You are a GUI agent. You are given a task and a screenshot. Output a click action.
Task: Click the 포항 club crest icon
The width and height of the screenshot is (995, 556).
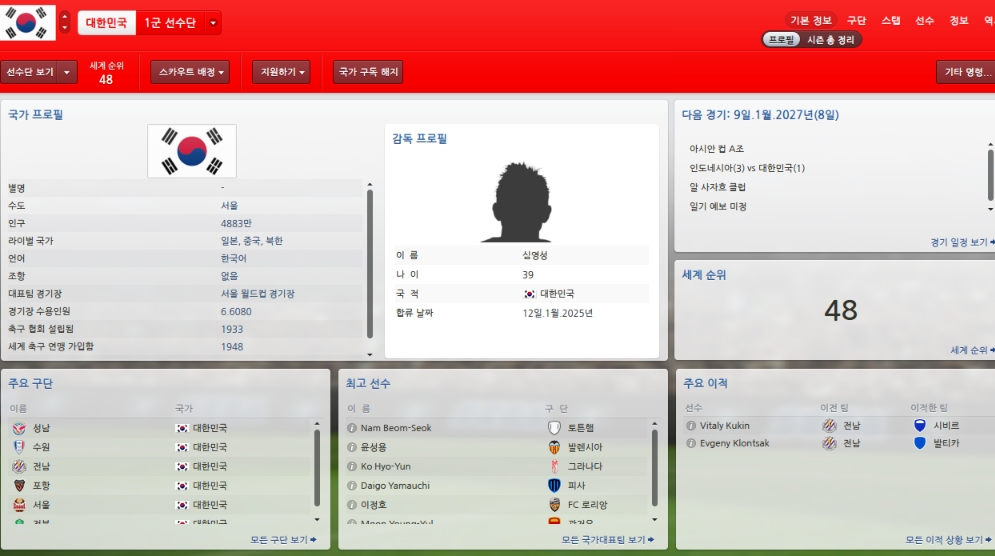tap(19, 486)
